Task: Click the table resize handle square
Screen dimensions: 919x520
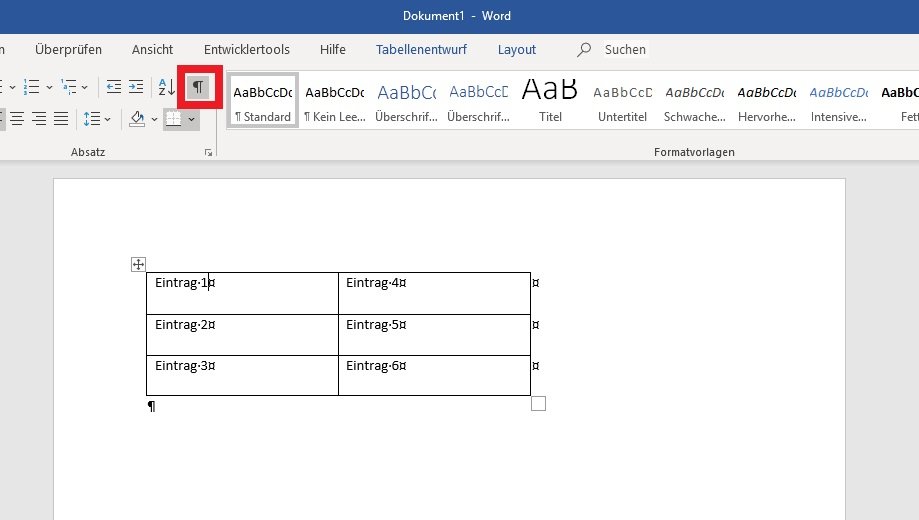Action: [x=539, y=404]
